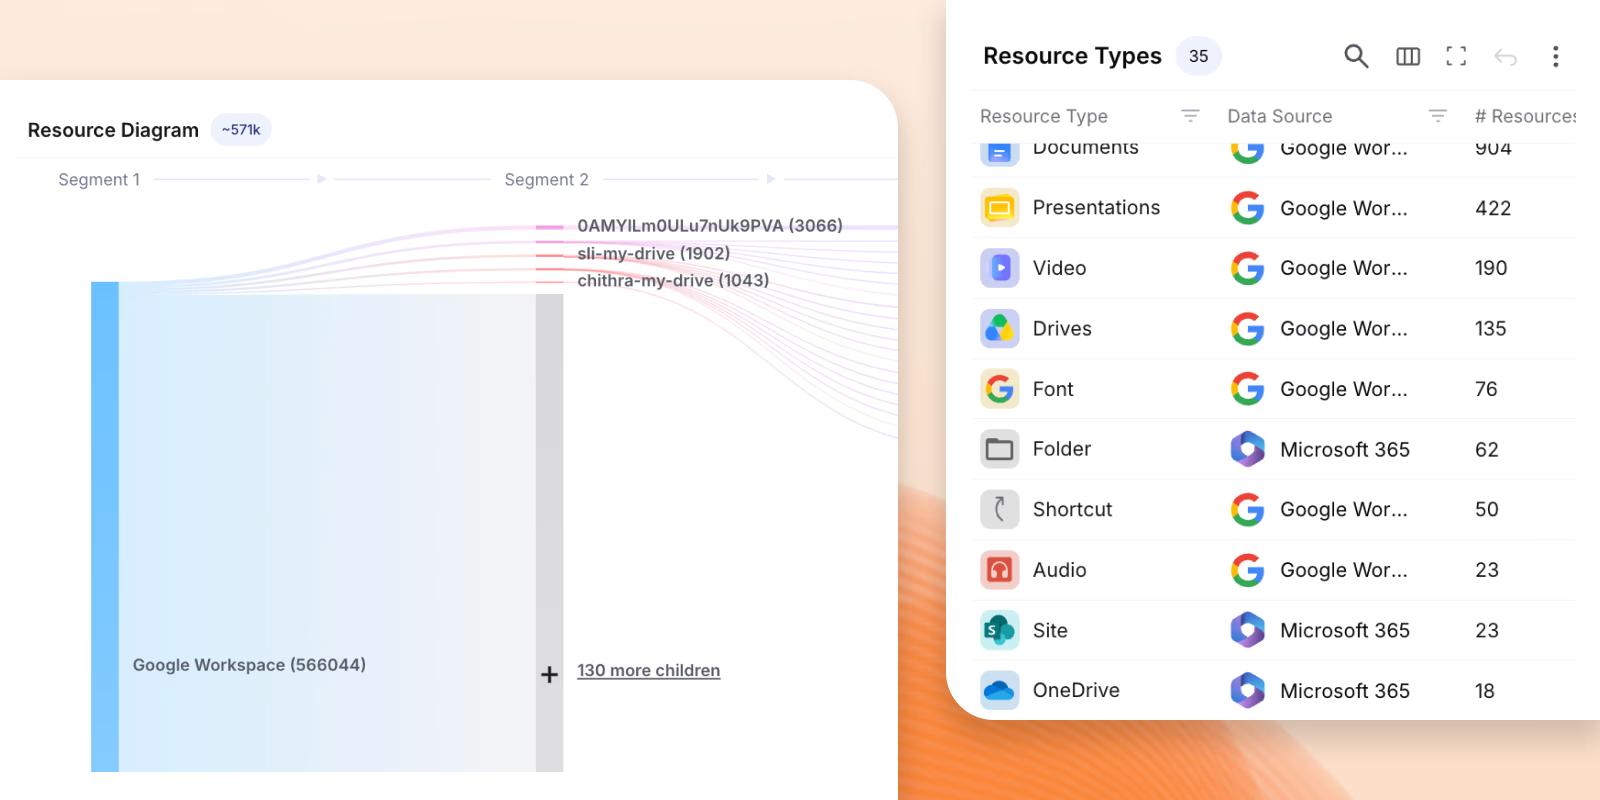Click Microsoft 365 logo in Folder row

(x=1247, y=449)
